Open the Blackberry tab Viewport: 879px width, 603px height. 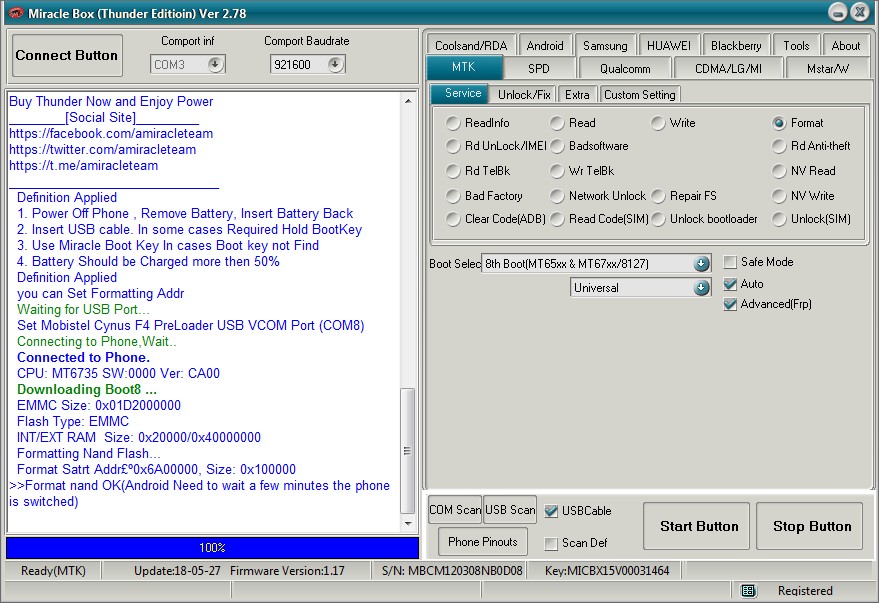pyautogui.click(x=736, y=46)
